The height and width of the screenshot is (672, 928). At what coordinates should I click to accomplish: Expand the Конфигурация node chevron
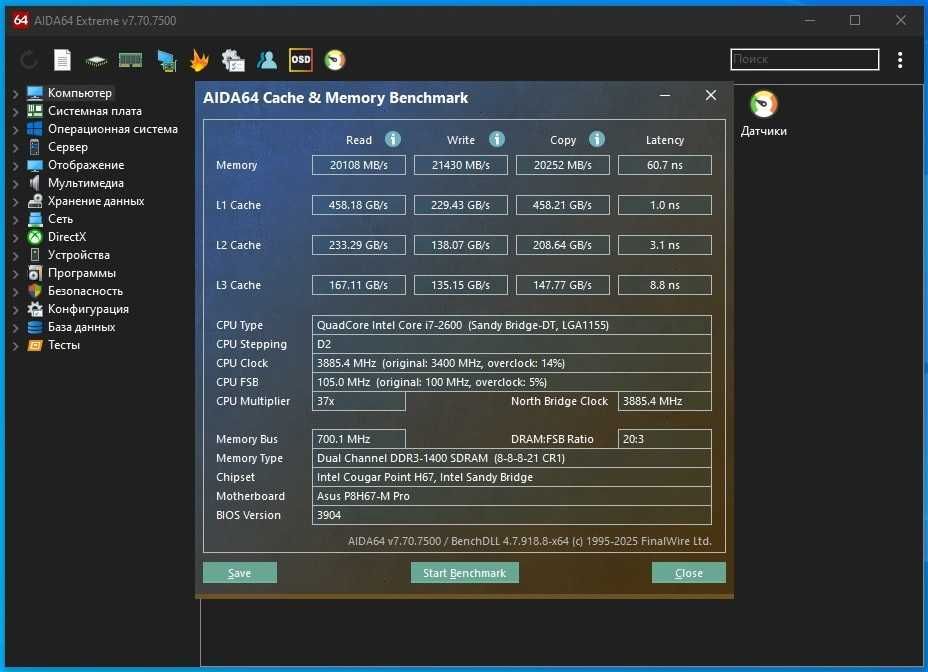tap(15, 309)
